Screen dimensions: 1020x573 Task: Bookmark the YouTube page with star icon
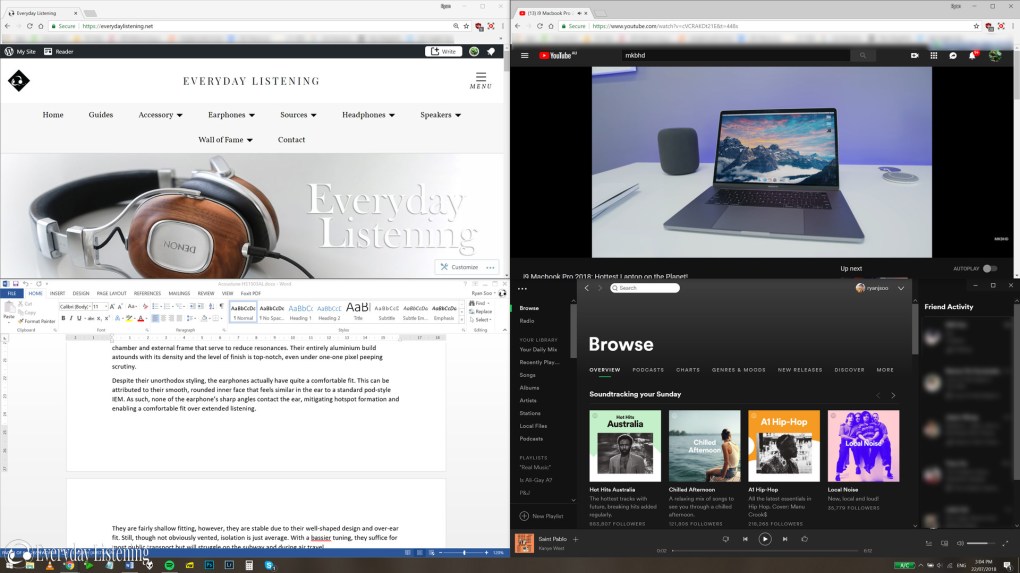click(x=976, y=26)
